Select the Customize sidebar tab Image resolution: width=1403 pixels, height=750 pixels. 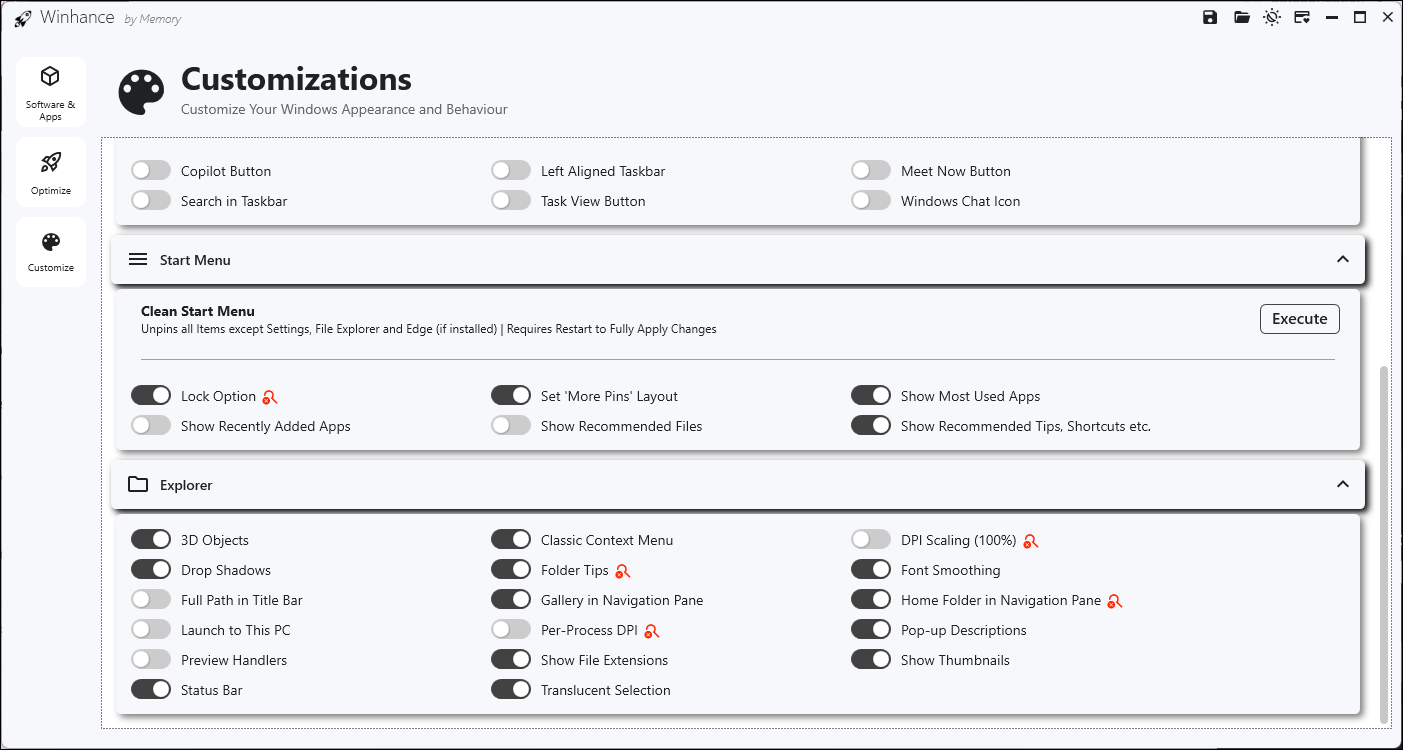[51, 252]
